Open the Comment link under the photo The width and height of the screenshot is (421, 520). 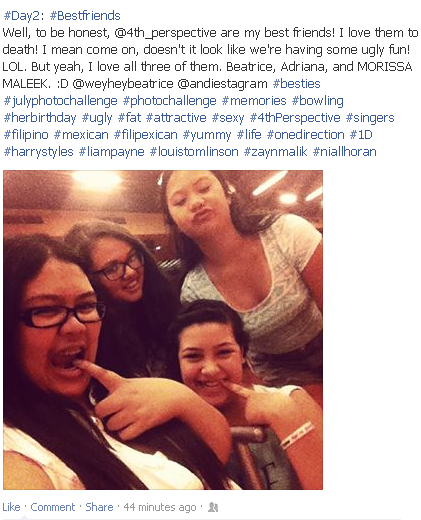point(53,507)
